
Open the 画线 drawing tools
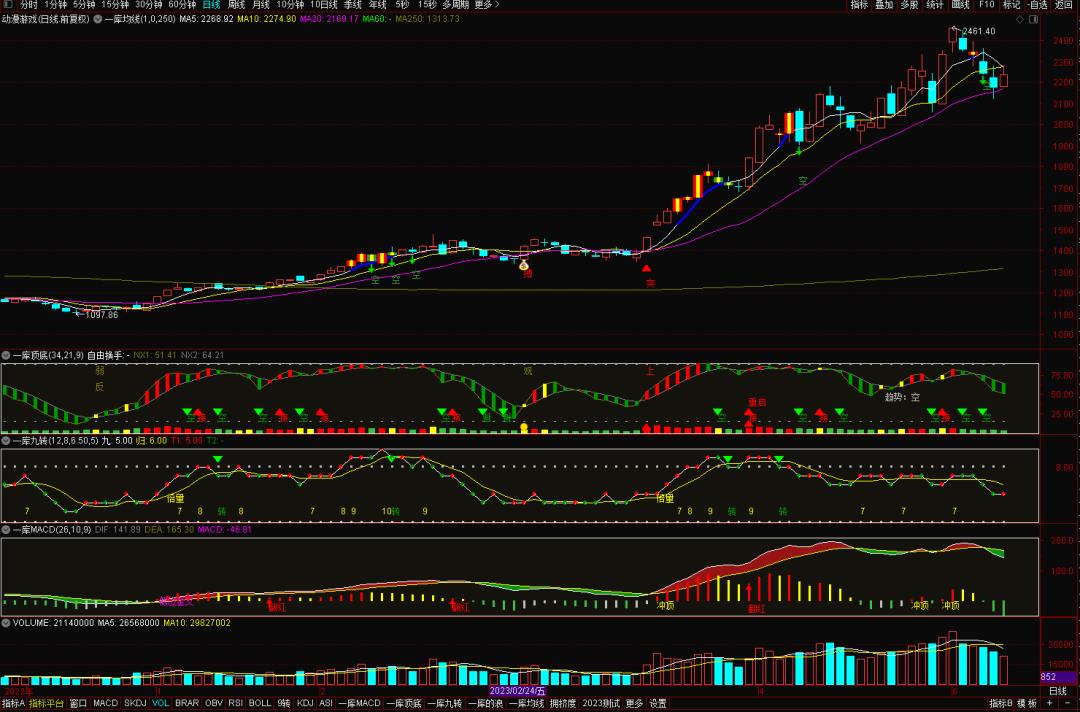pyautogui.click(x=961, y=4)
